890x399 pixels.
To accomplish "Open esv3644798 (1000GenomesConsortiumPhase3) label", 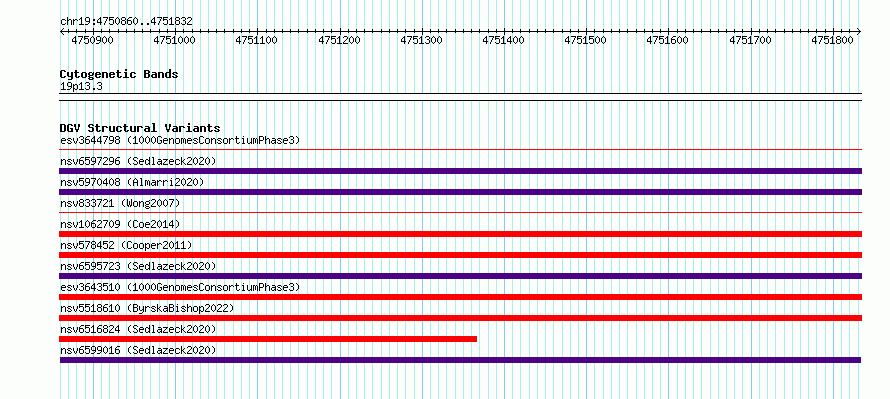I will (x=180, y=140).
